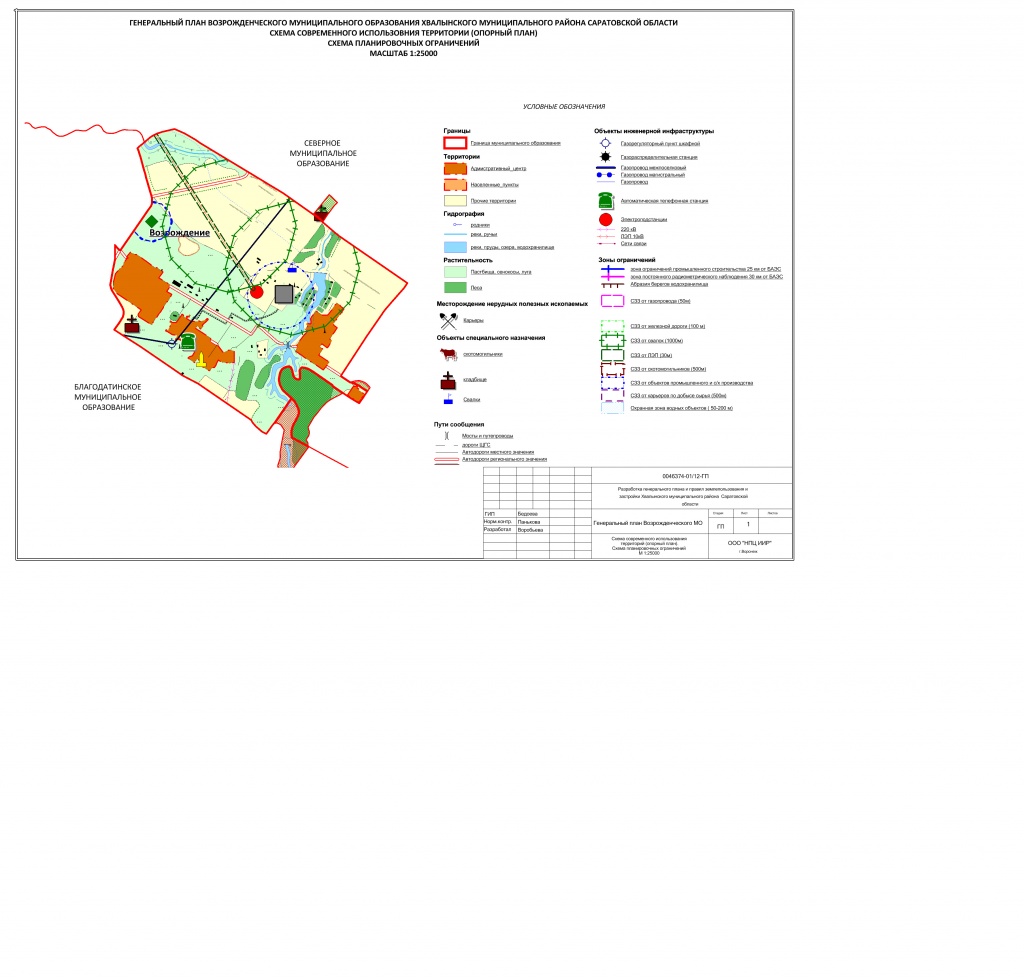Click the 'Электроподстанции' legend label
The width and height of the screenshot is (1024, 978).
[x=644, y=219]
